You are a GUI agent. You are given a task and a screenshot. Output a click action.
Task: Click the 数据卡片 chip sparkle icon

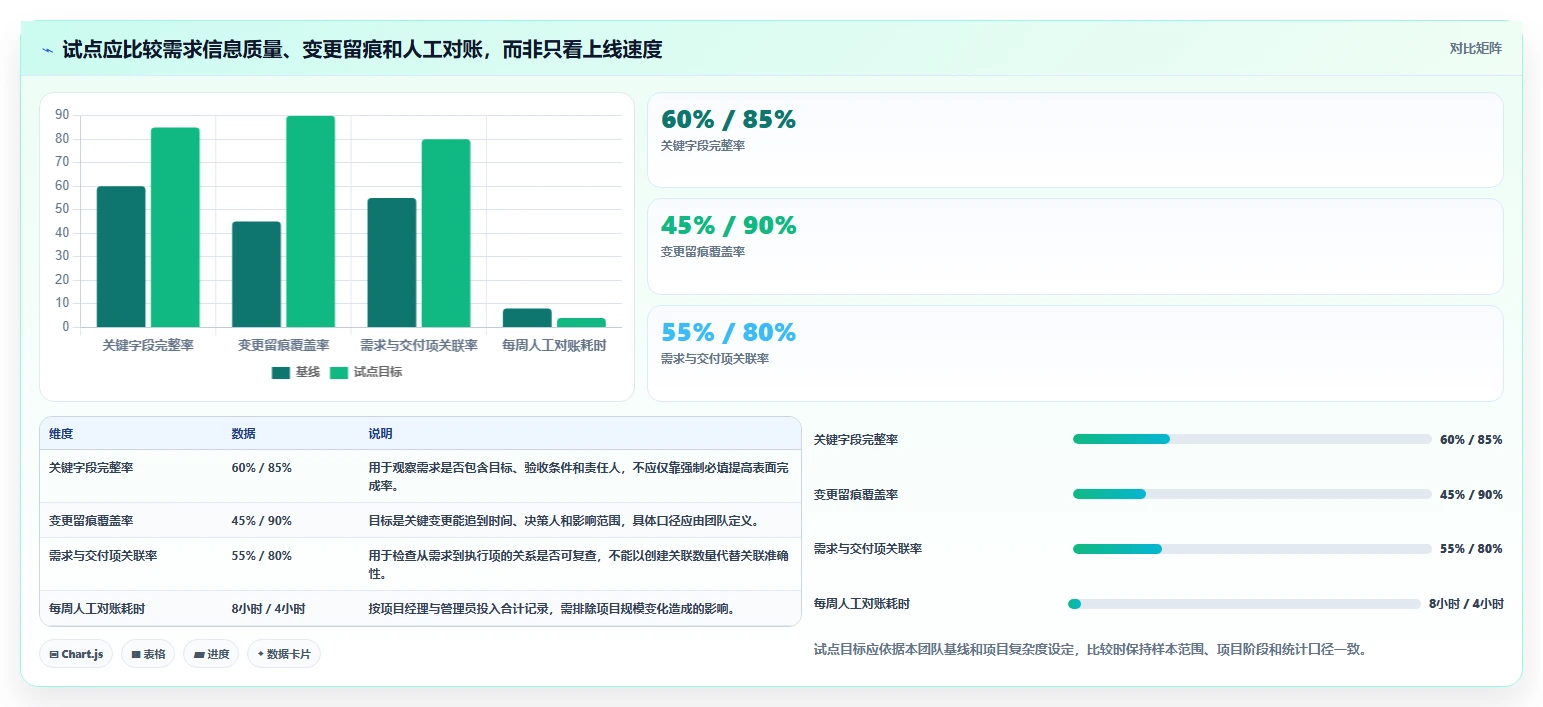pos(261,654)
